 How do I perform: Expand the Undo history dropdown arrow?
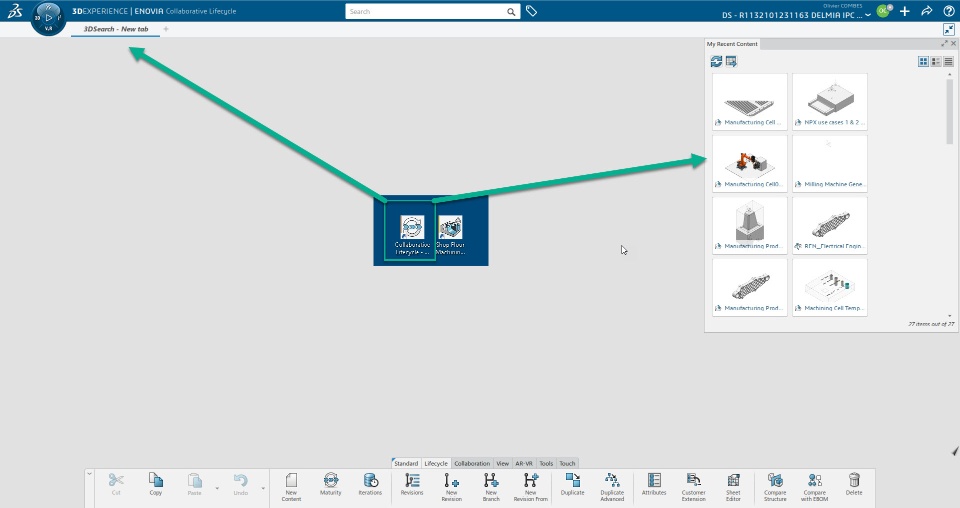(x=263, y=488)
